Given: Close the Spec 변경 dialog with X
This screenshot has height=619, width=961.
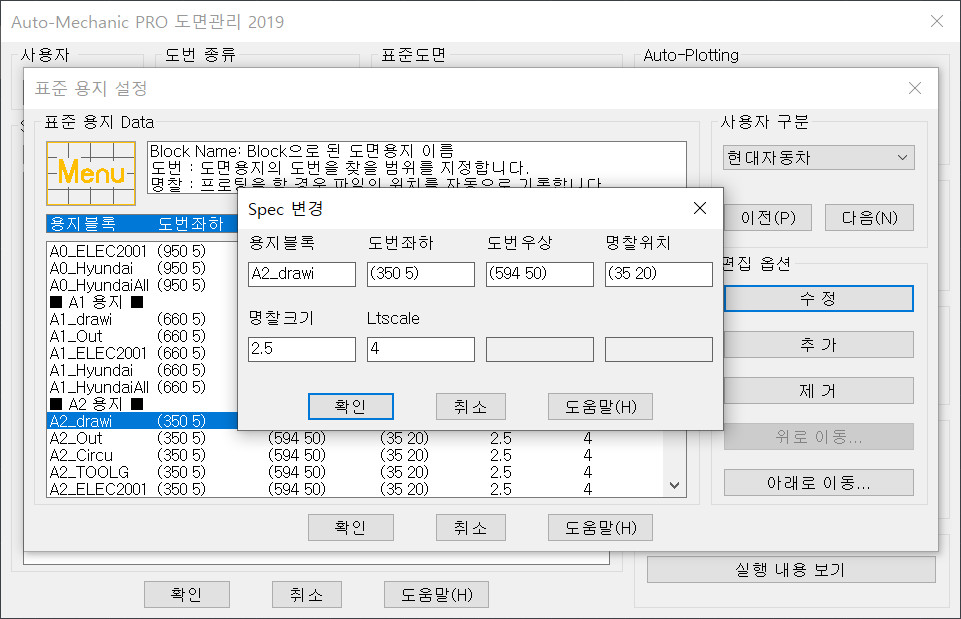Looking at the screenshot, I should pos(700,208).
